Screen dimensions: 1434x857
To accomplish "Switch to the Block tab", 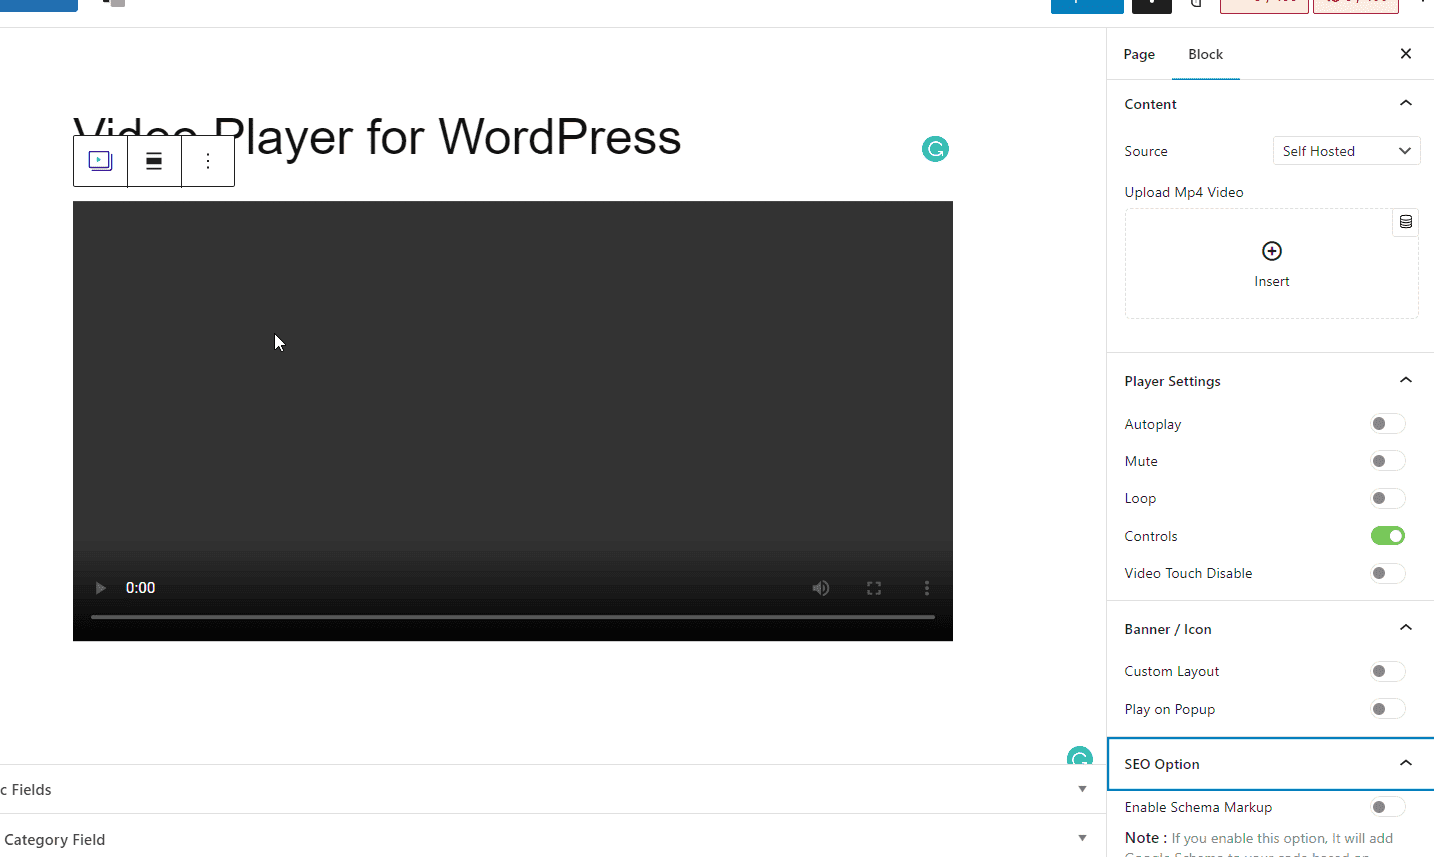I will [x=1205, y=54].
